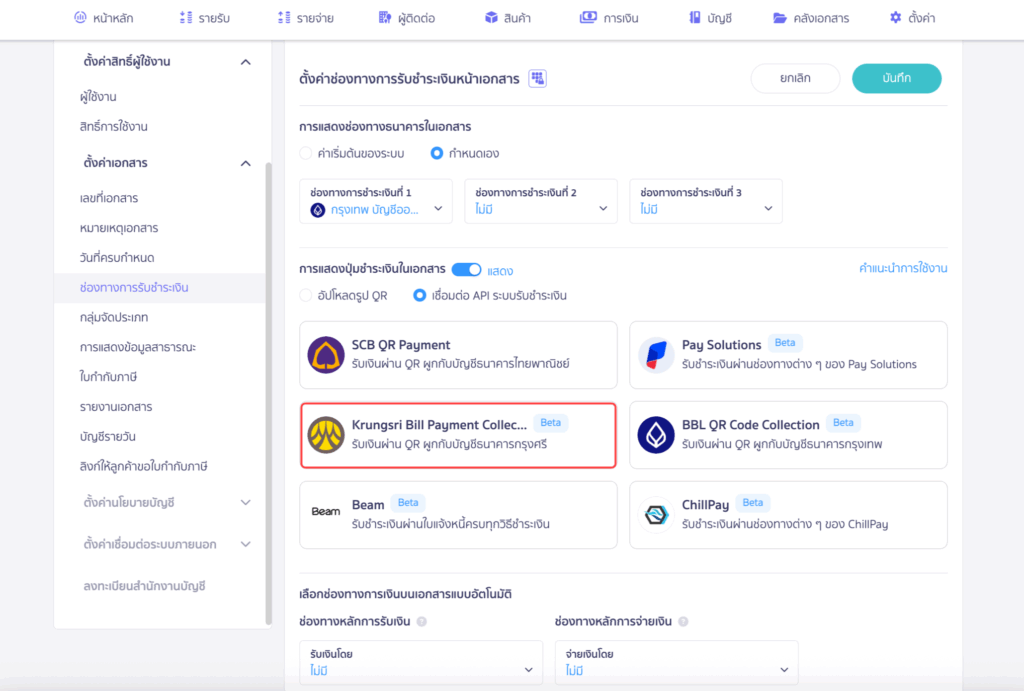
Task: Select the อัปโหลดรูป QR radio option
Action: click(x=306, y=296)
